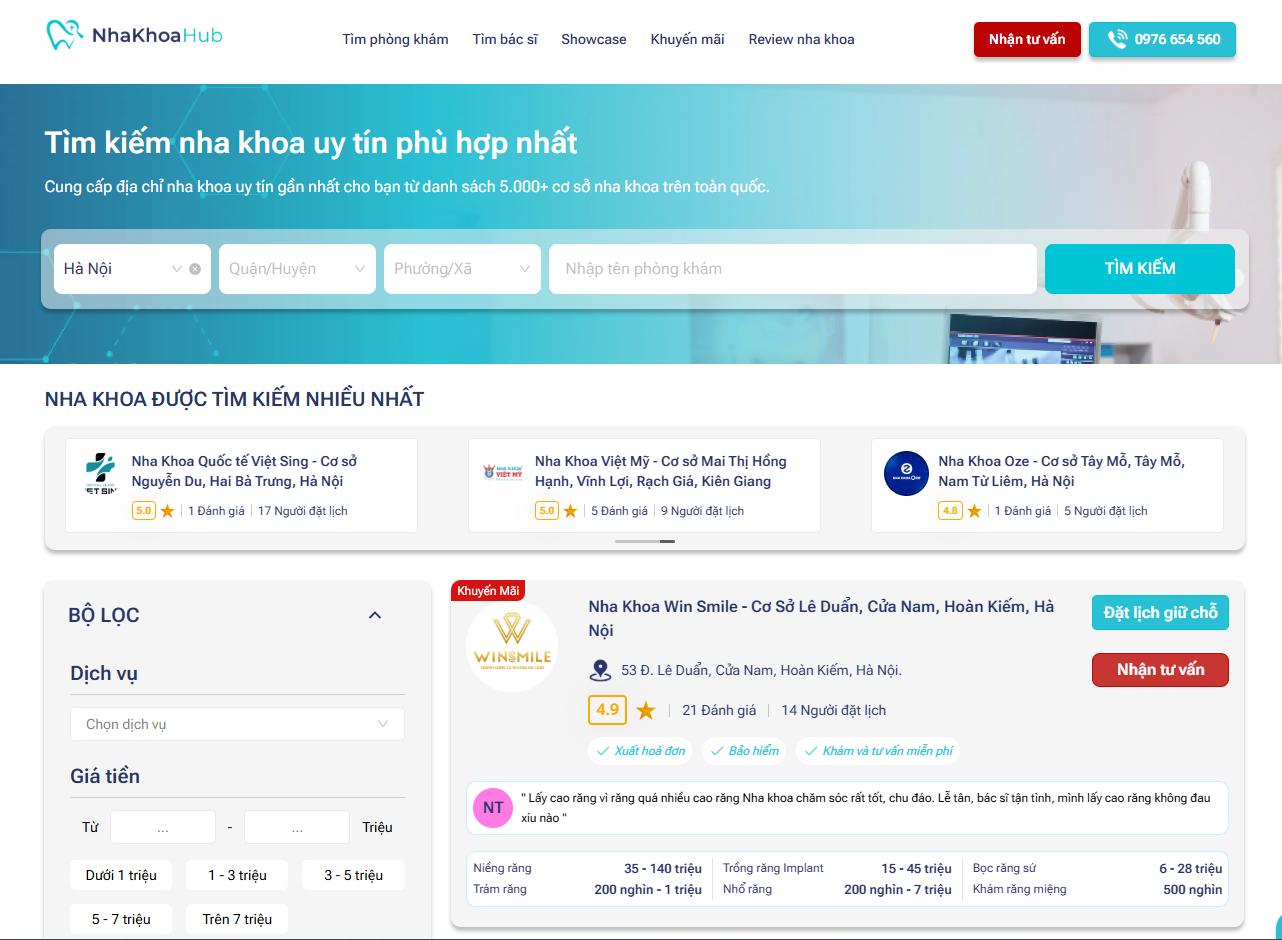Collapse the Bộ Lọc filter panel

[375, 615]
